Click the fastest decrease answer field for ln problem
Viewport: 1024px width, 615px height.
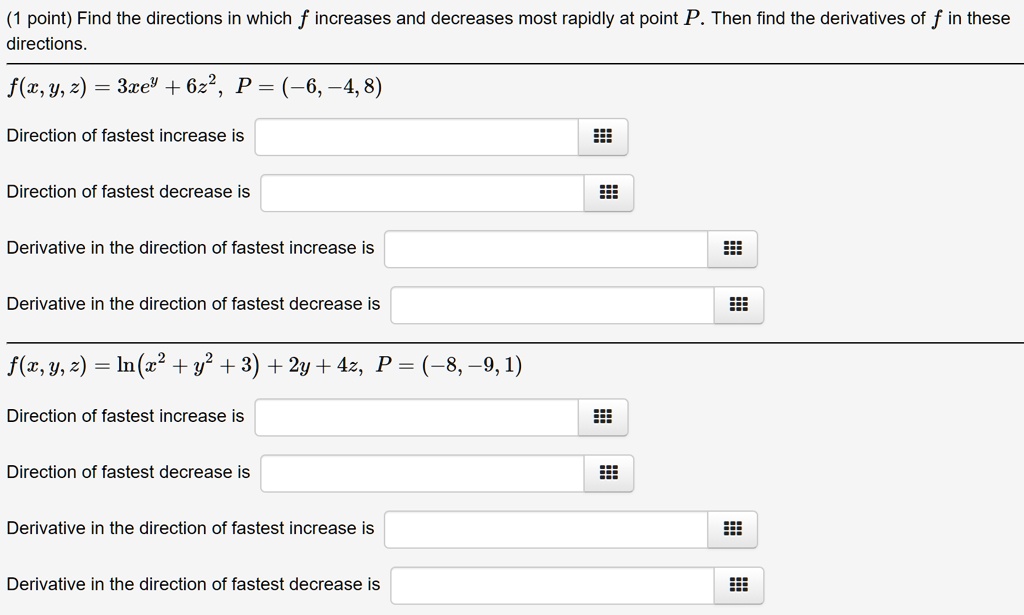420,473
